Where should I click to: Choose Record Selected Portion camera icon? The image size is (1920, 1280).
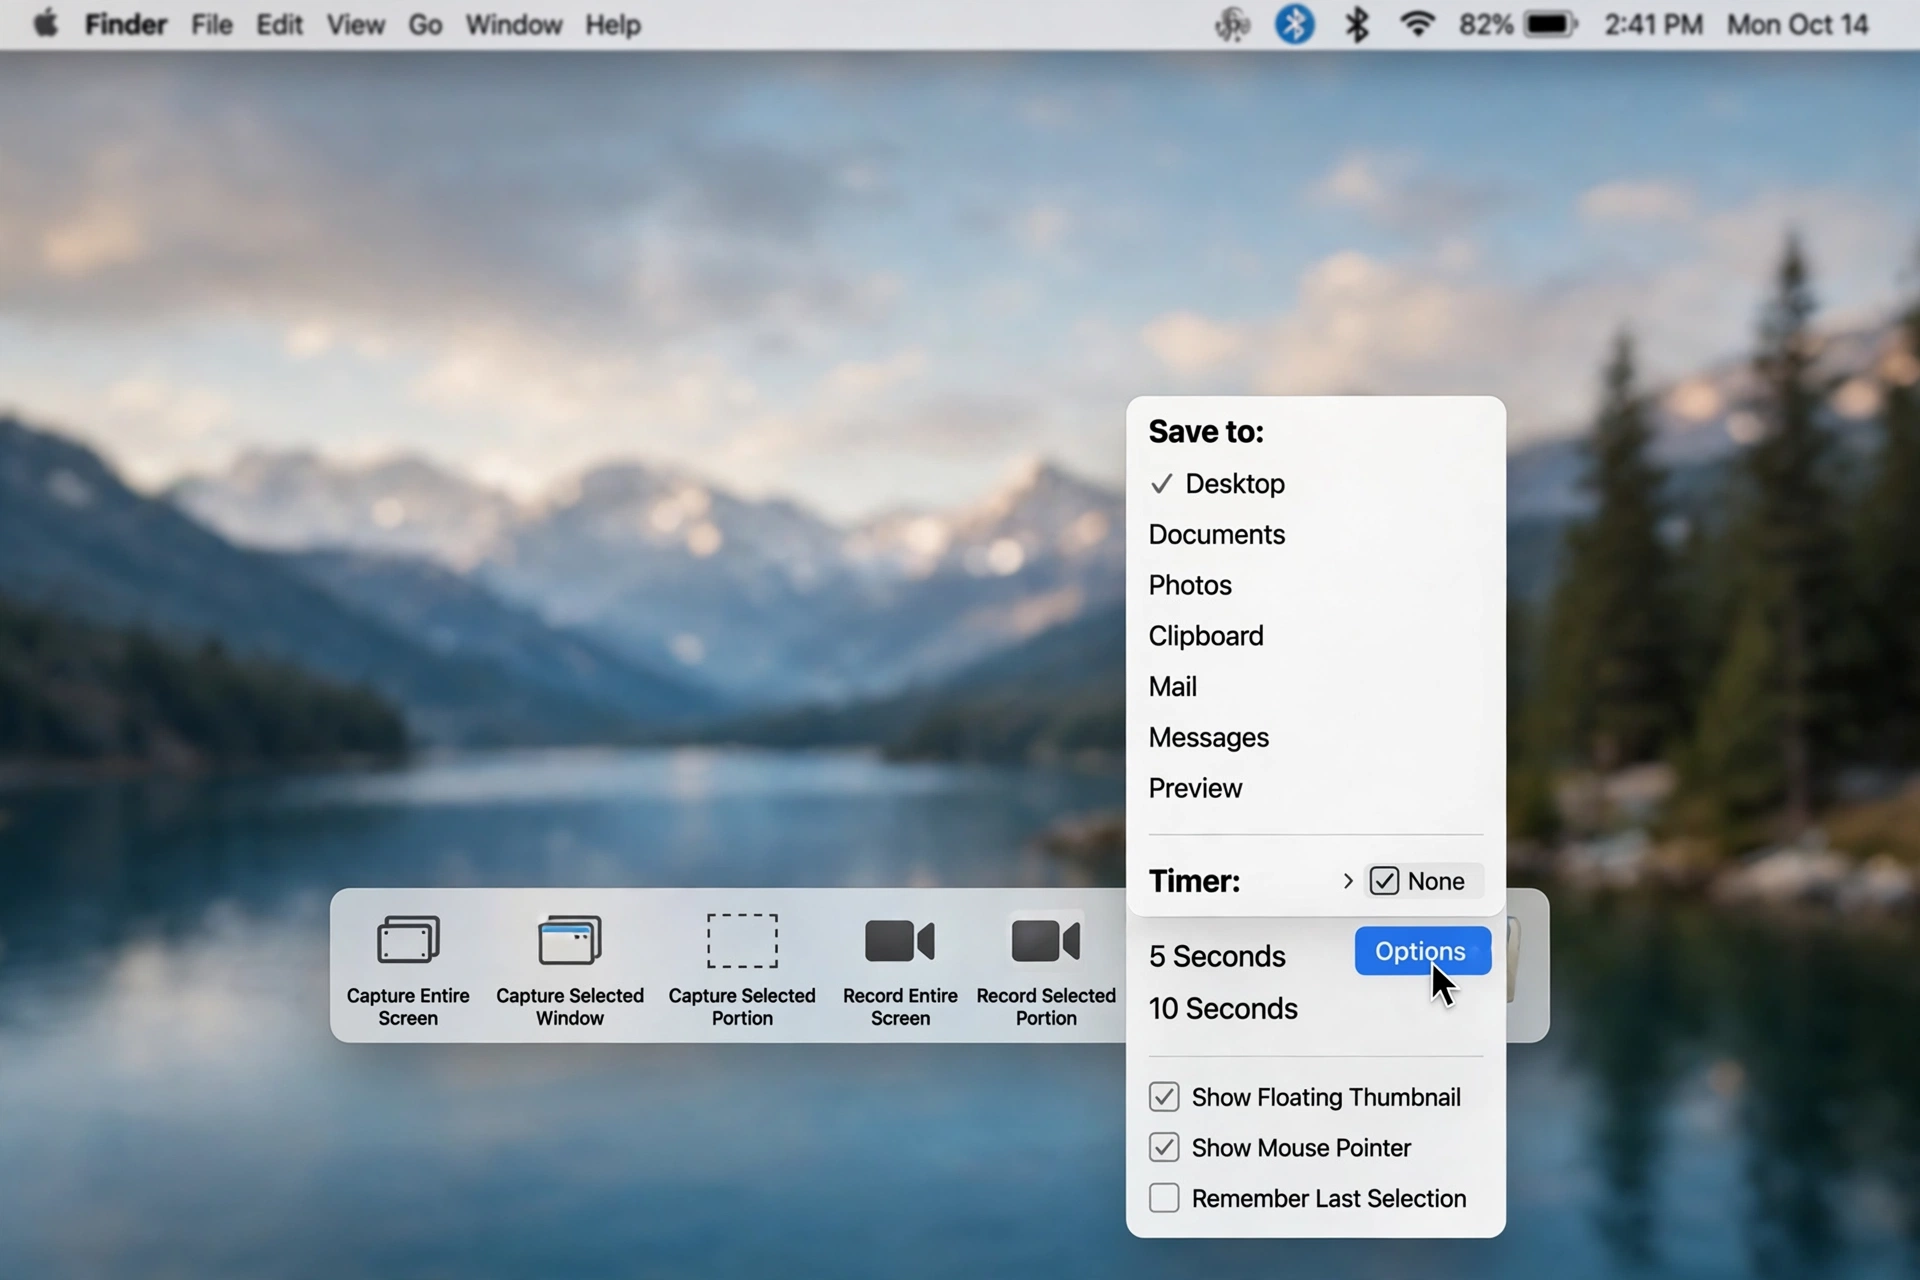(x=1046, y=941)
